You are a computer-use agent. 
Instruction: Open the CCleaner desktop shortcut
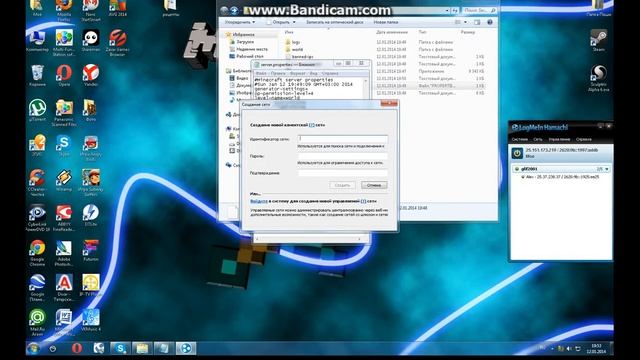37,182
